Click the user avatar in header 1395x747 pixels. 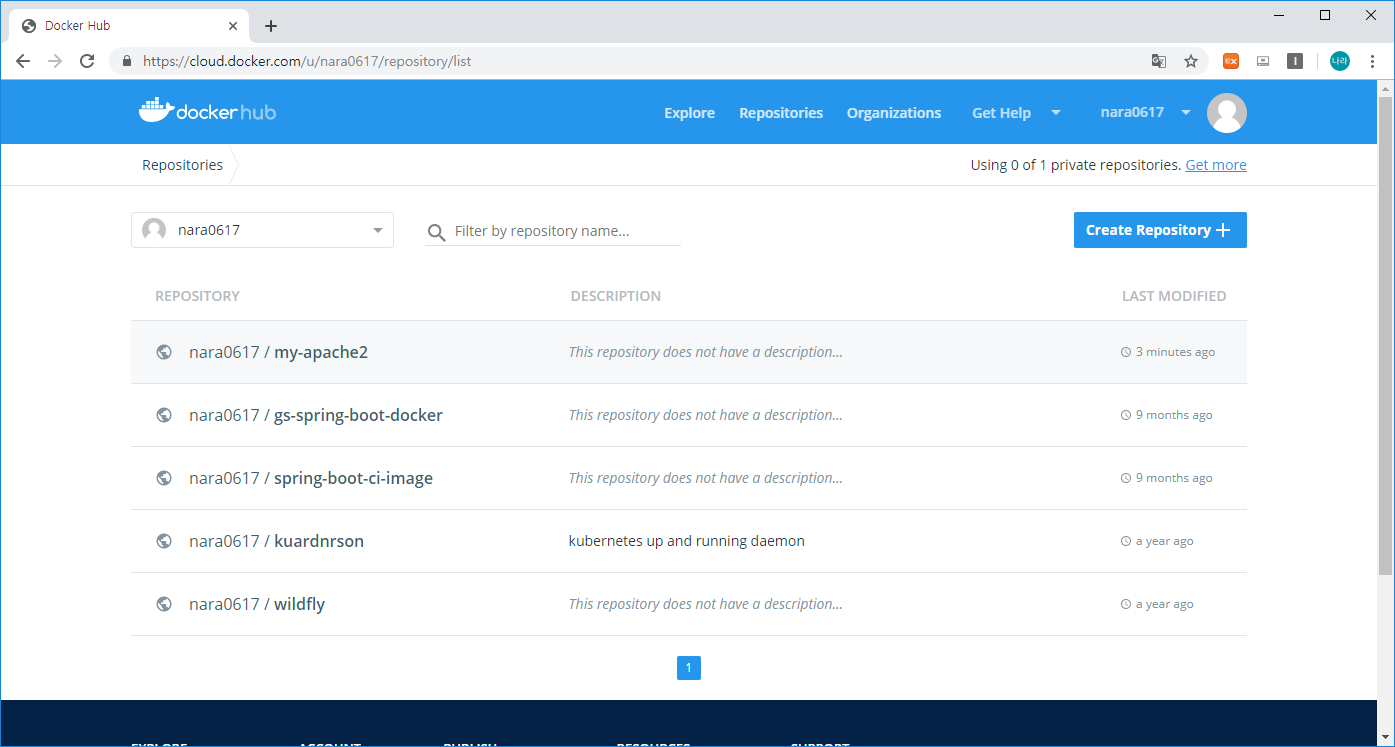pyautogui.click(x=1227, y=113)
